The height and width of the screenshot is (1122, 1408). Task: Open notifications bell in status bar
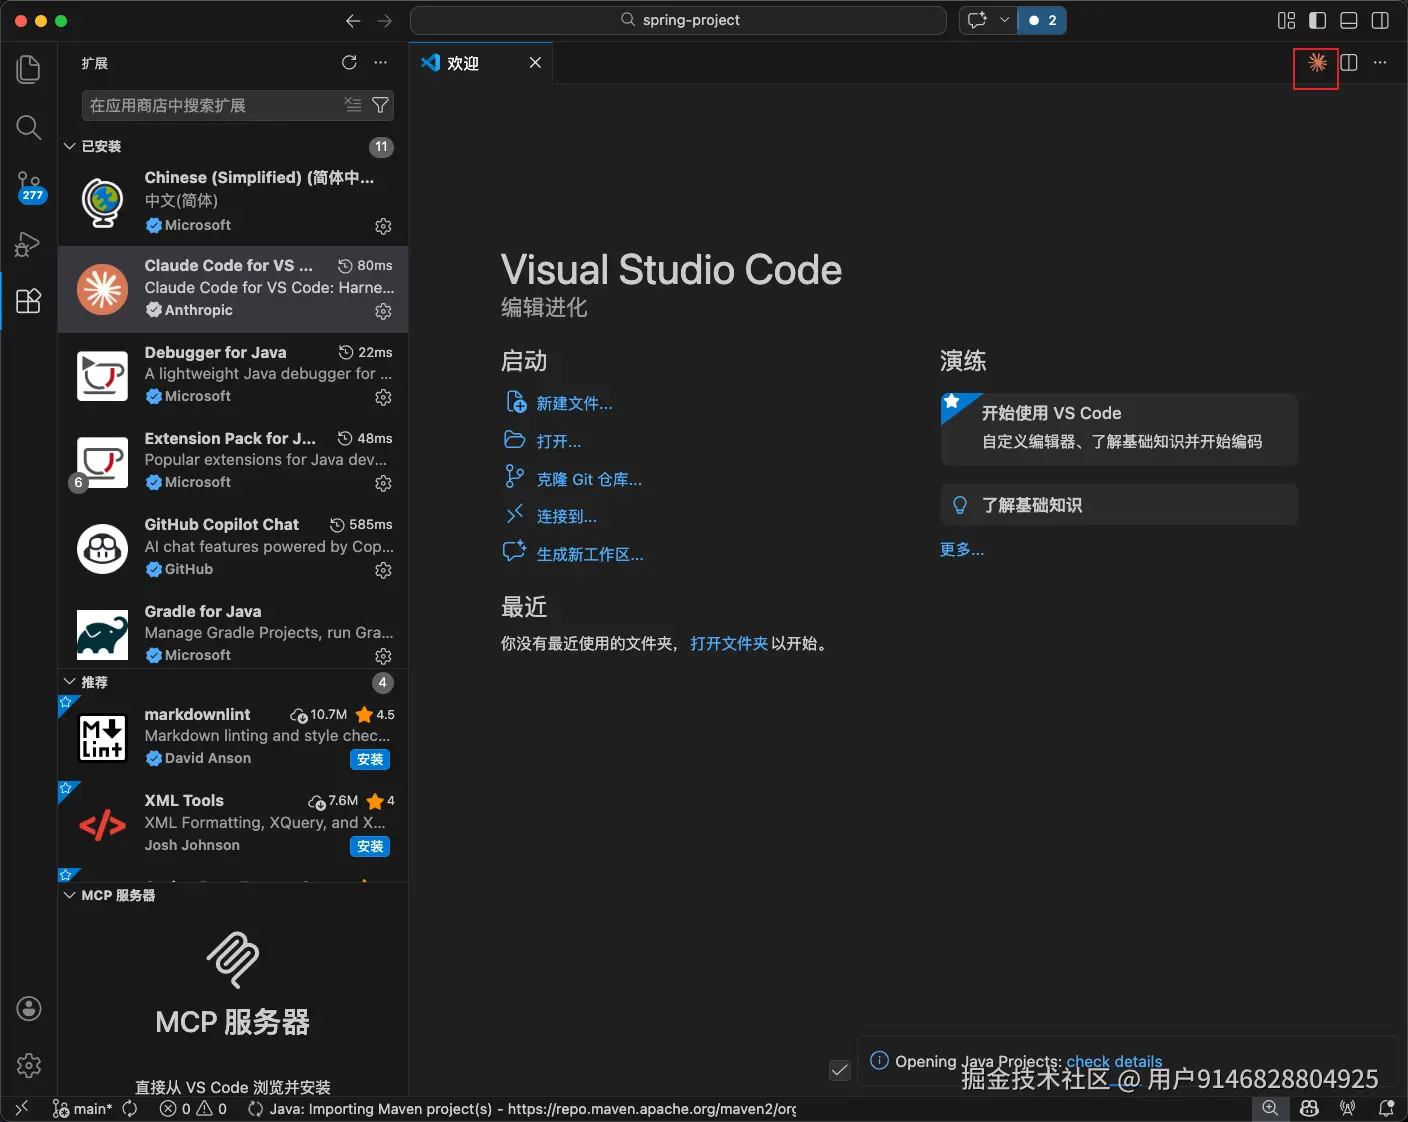point(1386,1108)
